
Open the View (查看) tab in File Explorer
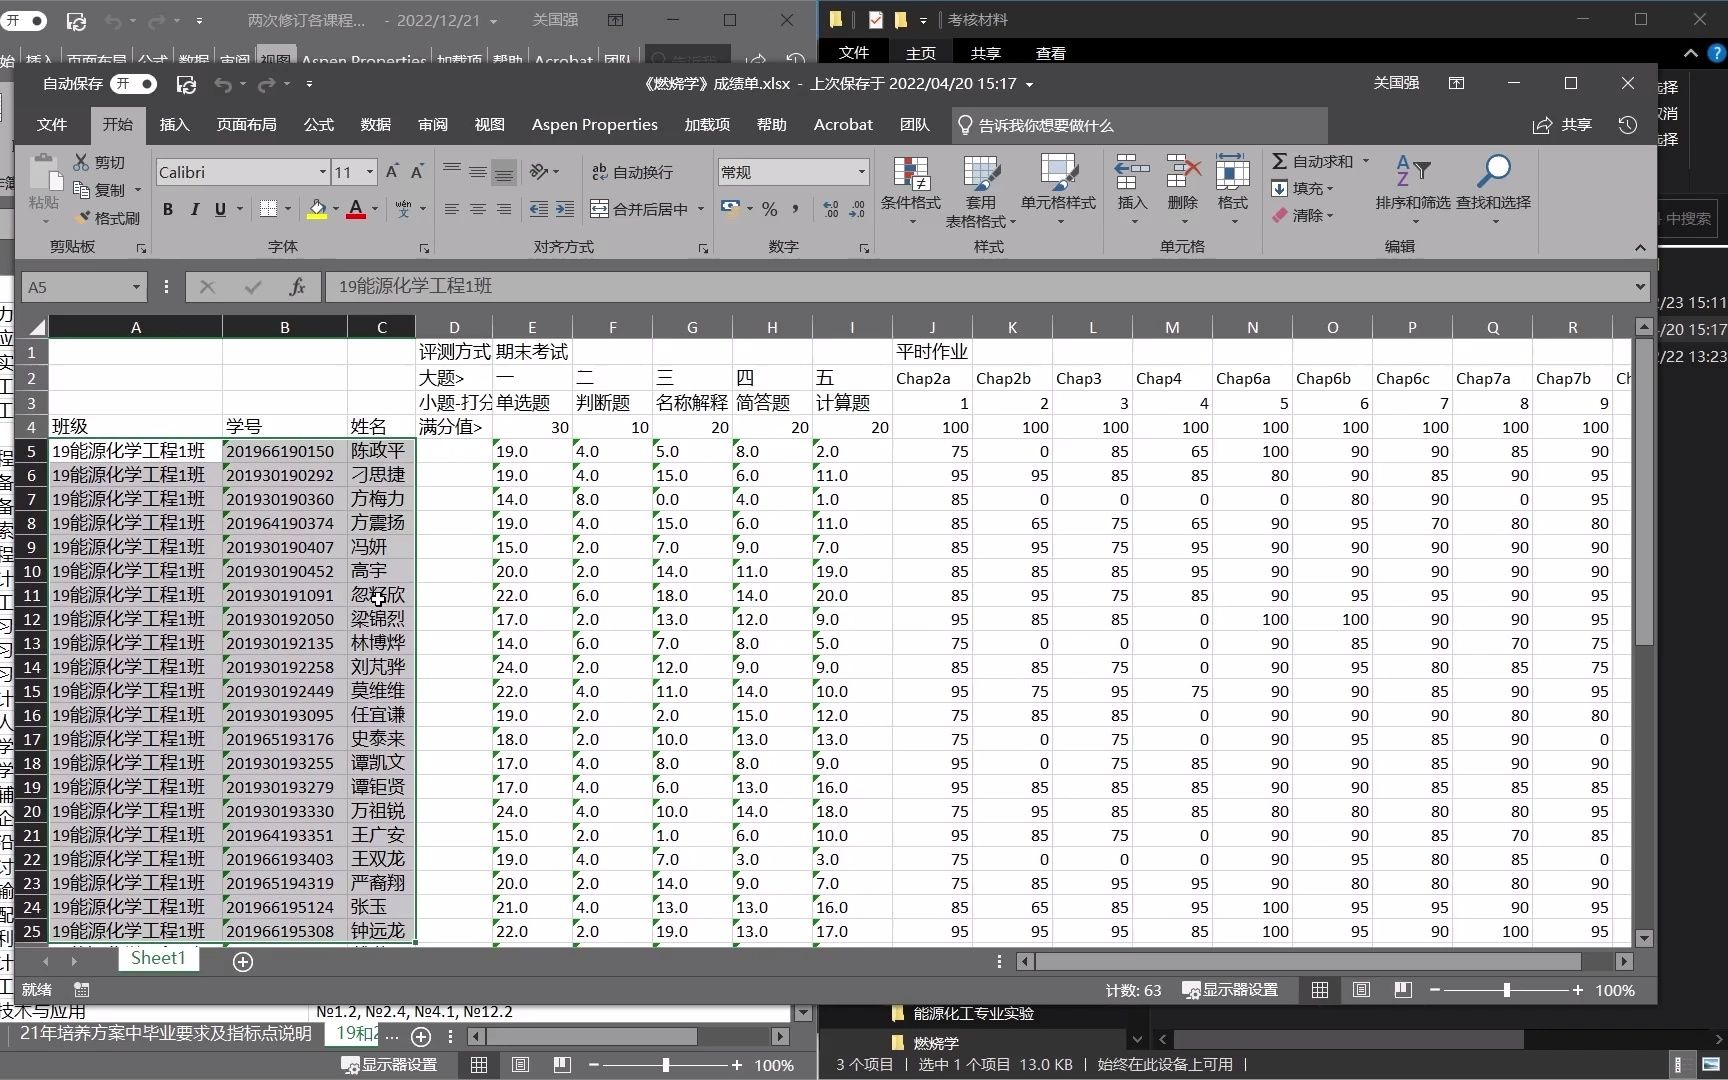[x=1050, y=53]
